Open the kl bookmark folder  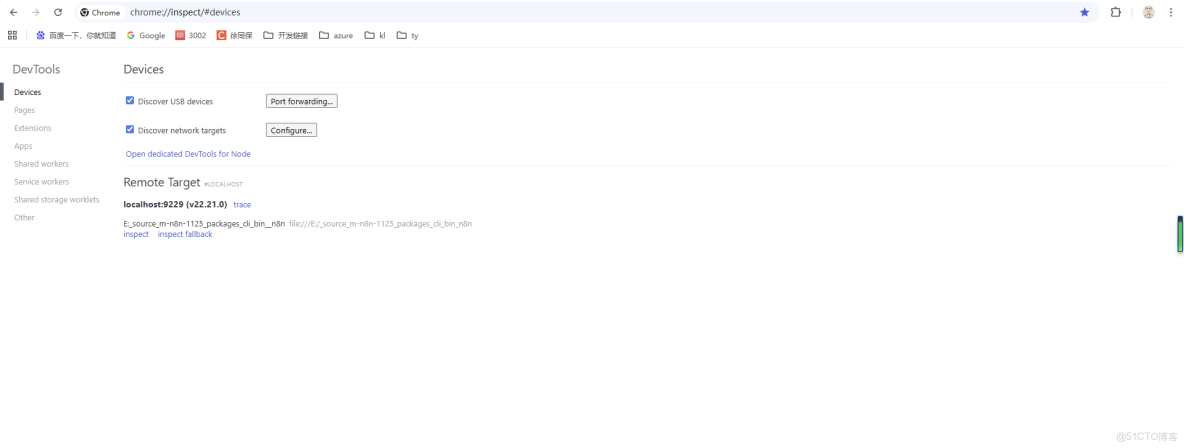click(375, 35)
